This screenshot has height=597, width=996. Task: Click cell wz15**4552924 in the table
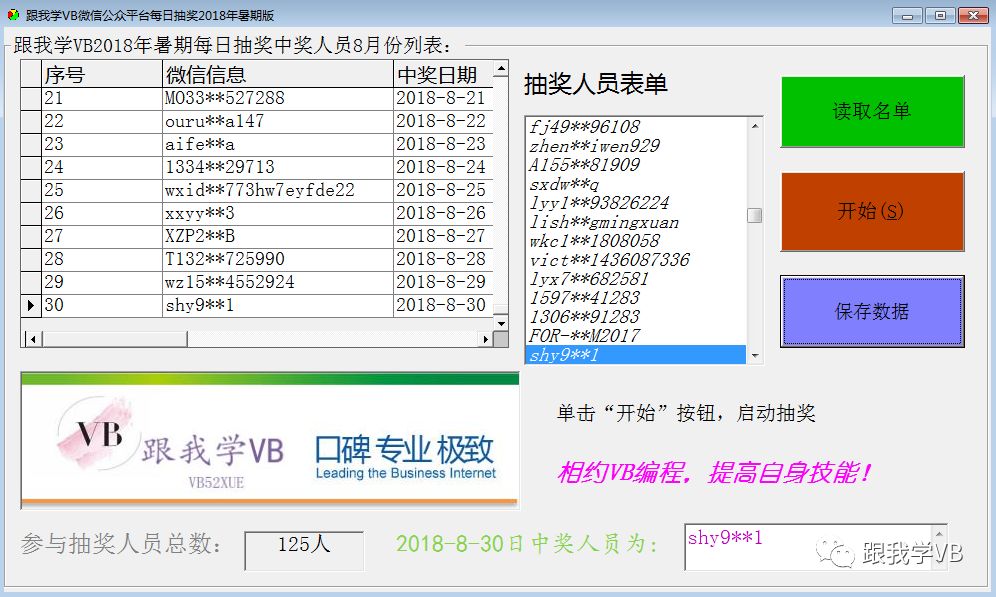click(x=278, y=282)
